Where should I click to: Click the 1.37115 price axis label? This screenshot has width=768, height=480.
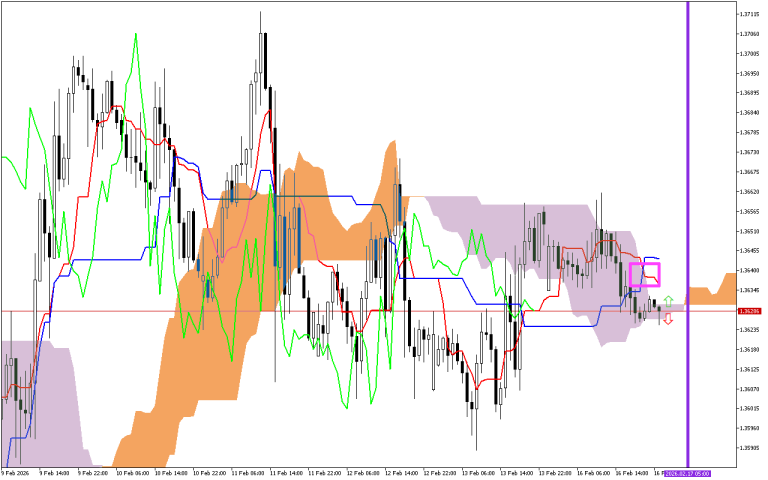tap(750, 14)
